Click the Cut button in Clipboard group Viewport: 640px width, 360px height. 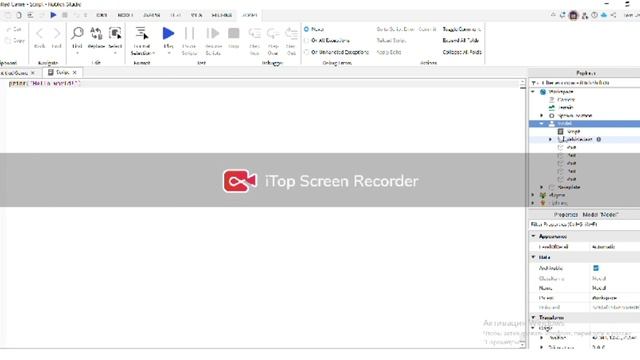click(14, 29)
